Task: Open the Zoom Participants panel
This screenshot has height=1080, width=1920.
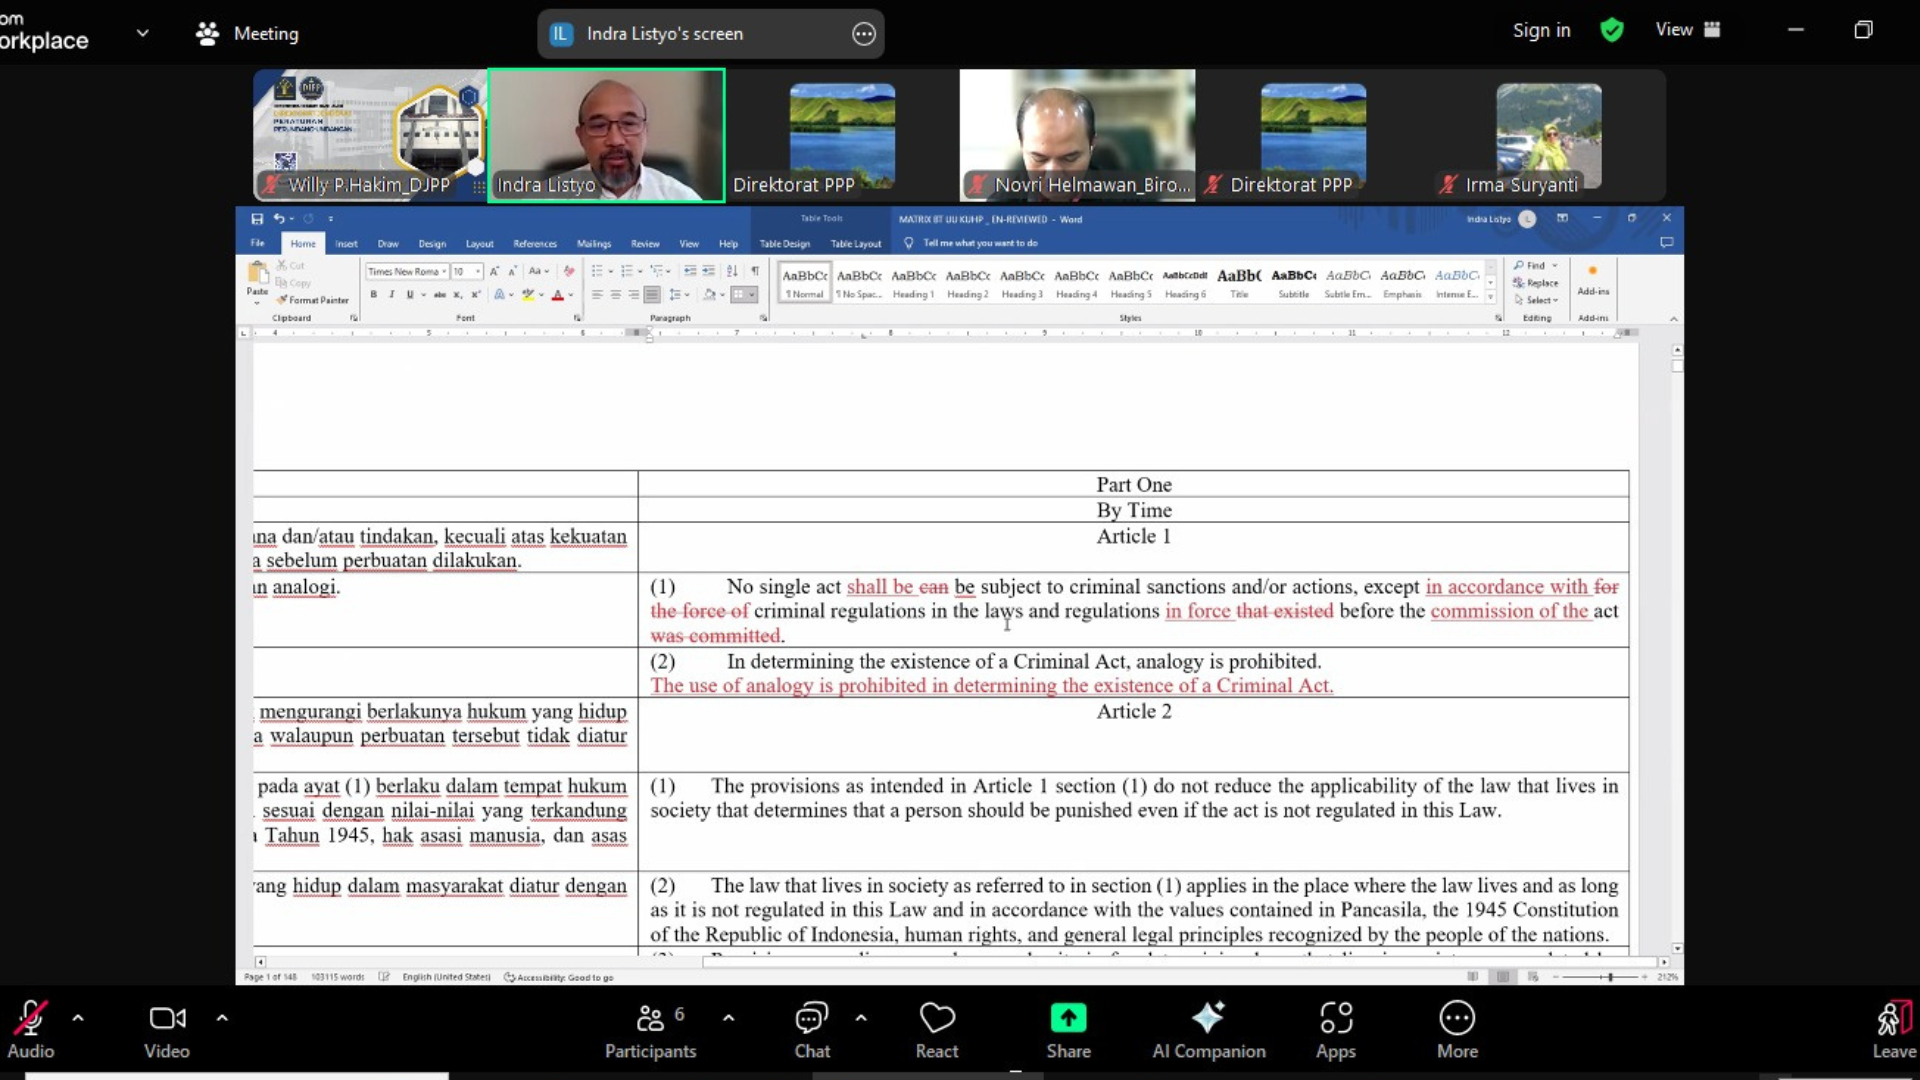Action: click(650, 1030)
